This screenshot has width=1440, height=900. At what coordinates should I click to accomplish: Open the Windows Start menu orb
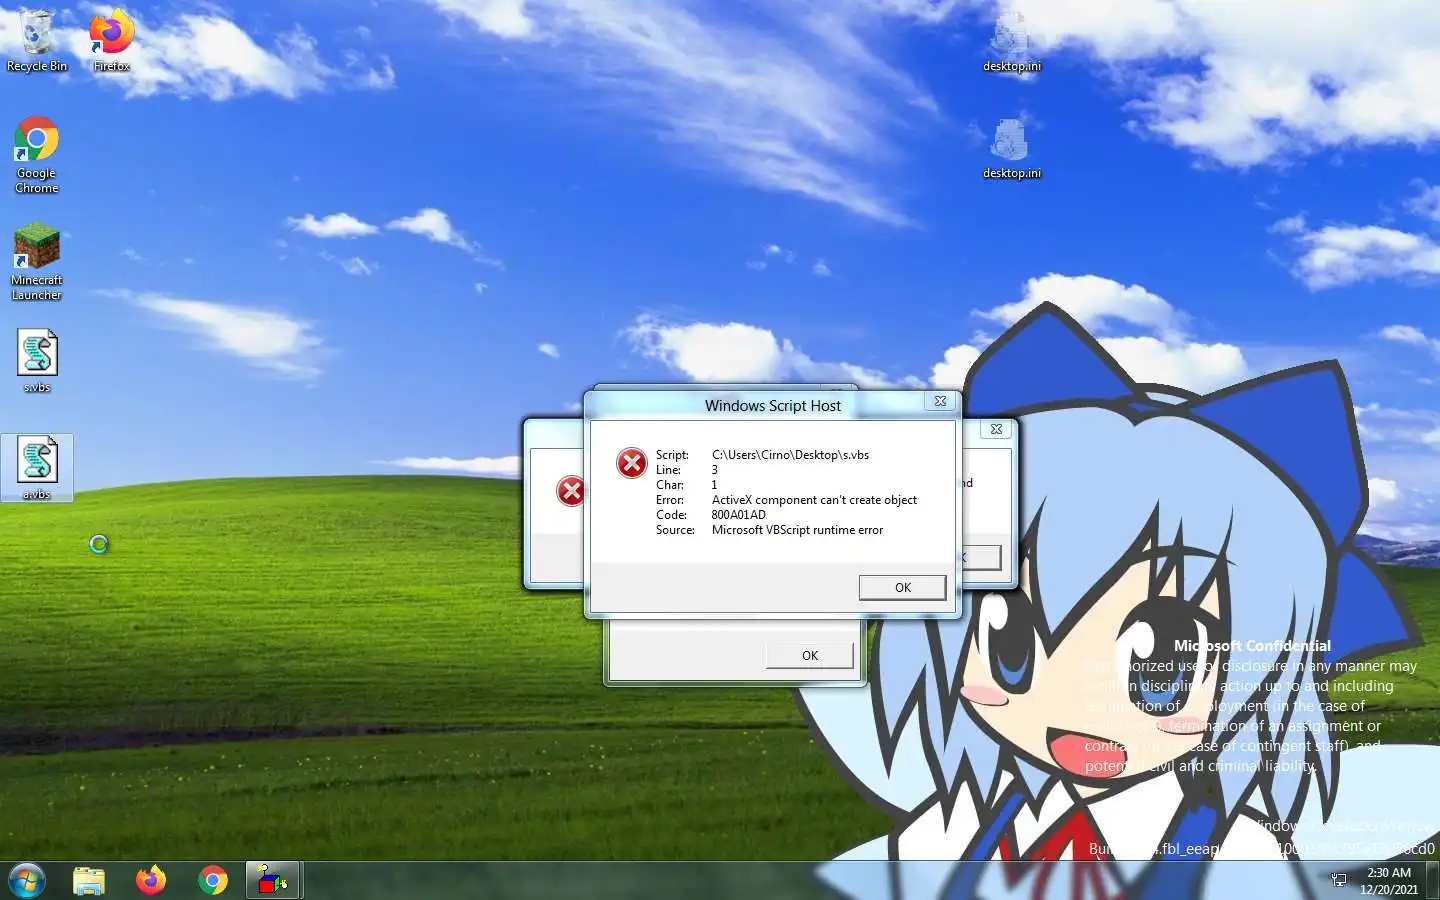27,880
